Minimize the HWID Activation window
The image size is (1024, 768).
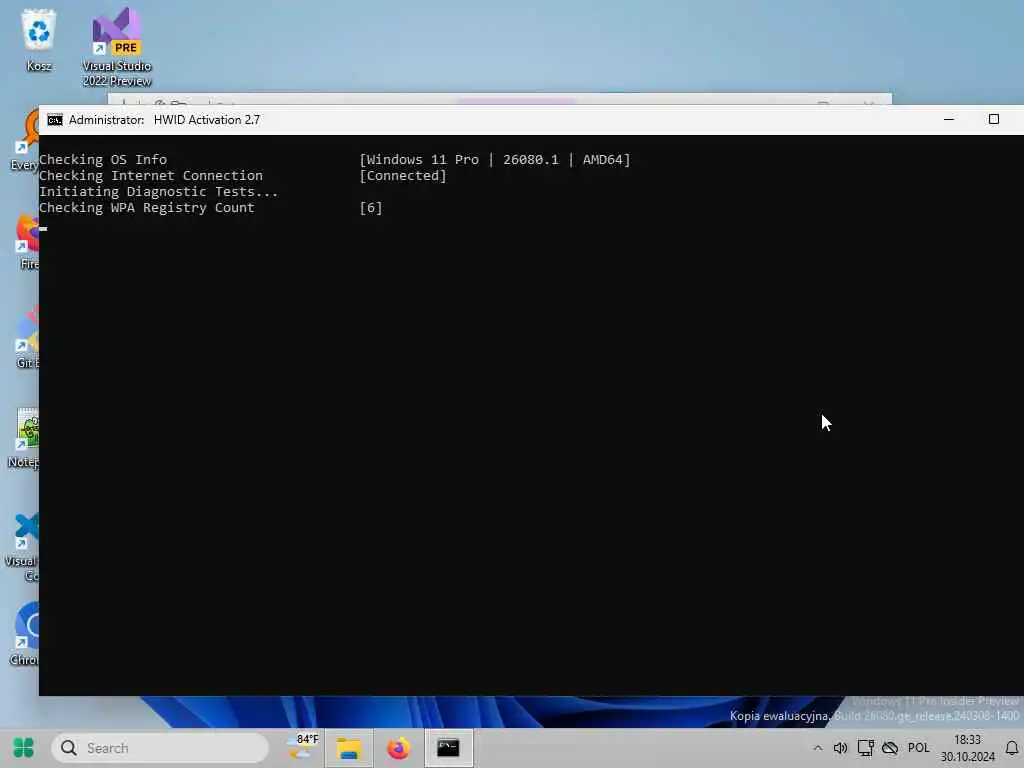point(949,120)
